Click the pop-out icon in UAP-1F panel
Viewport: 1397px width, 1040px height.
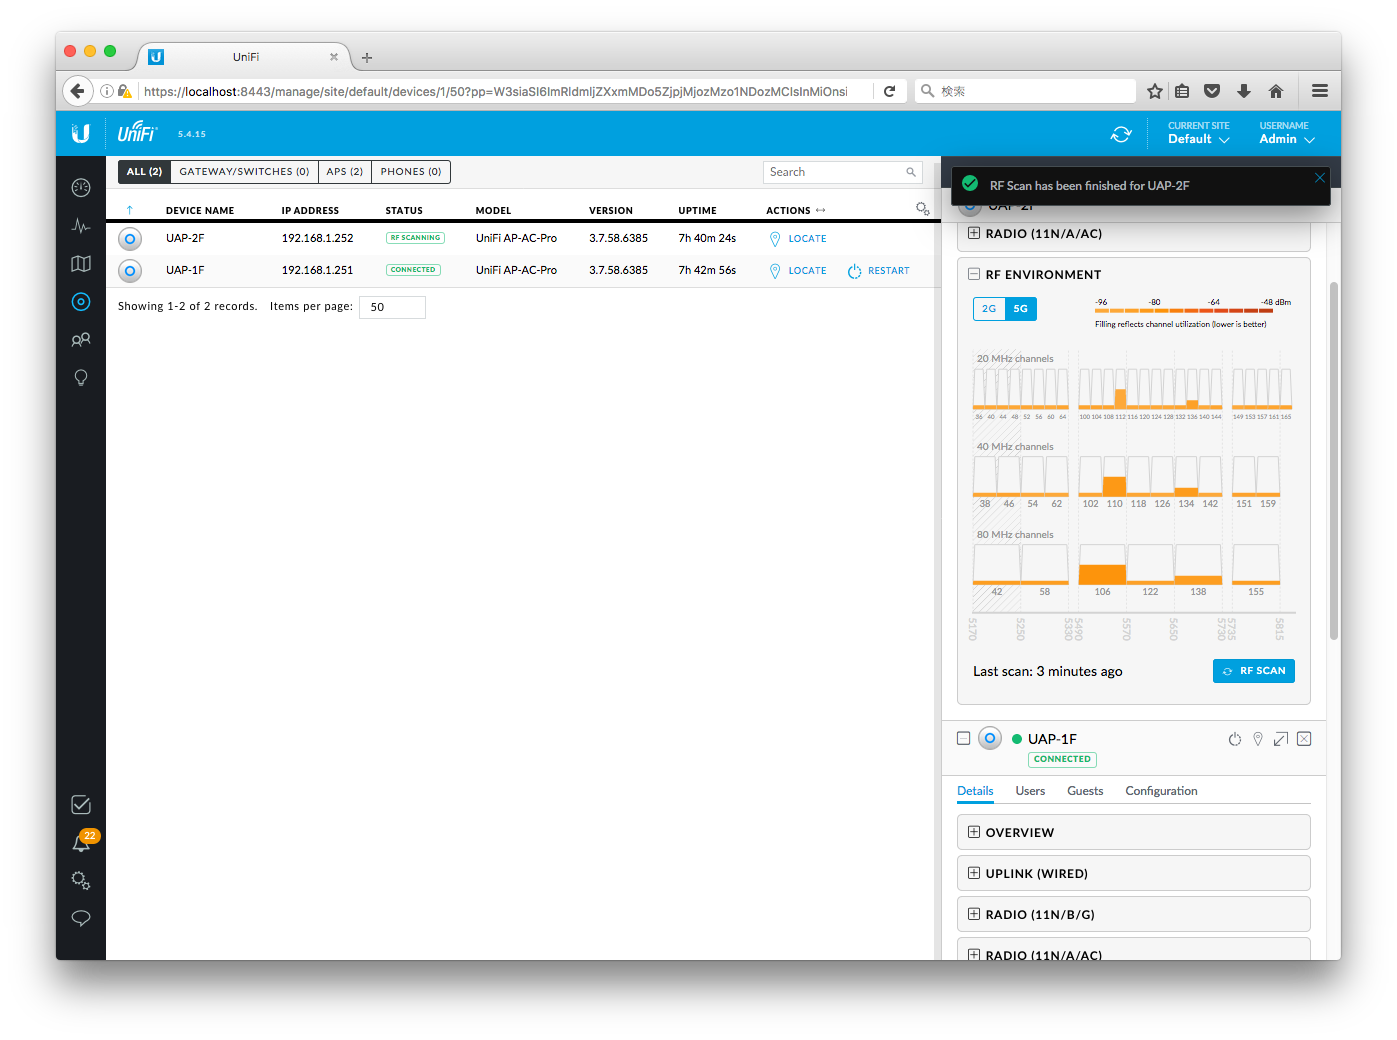tap(1281, 739)
